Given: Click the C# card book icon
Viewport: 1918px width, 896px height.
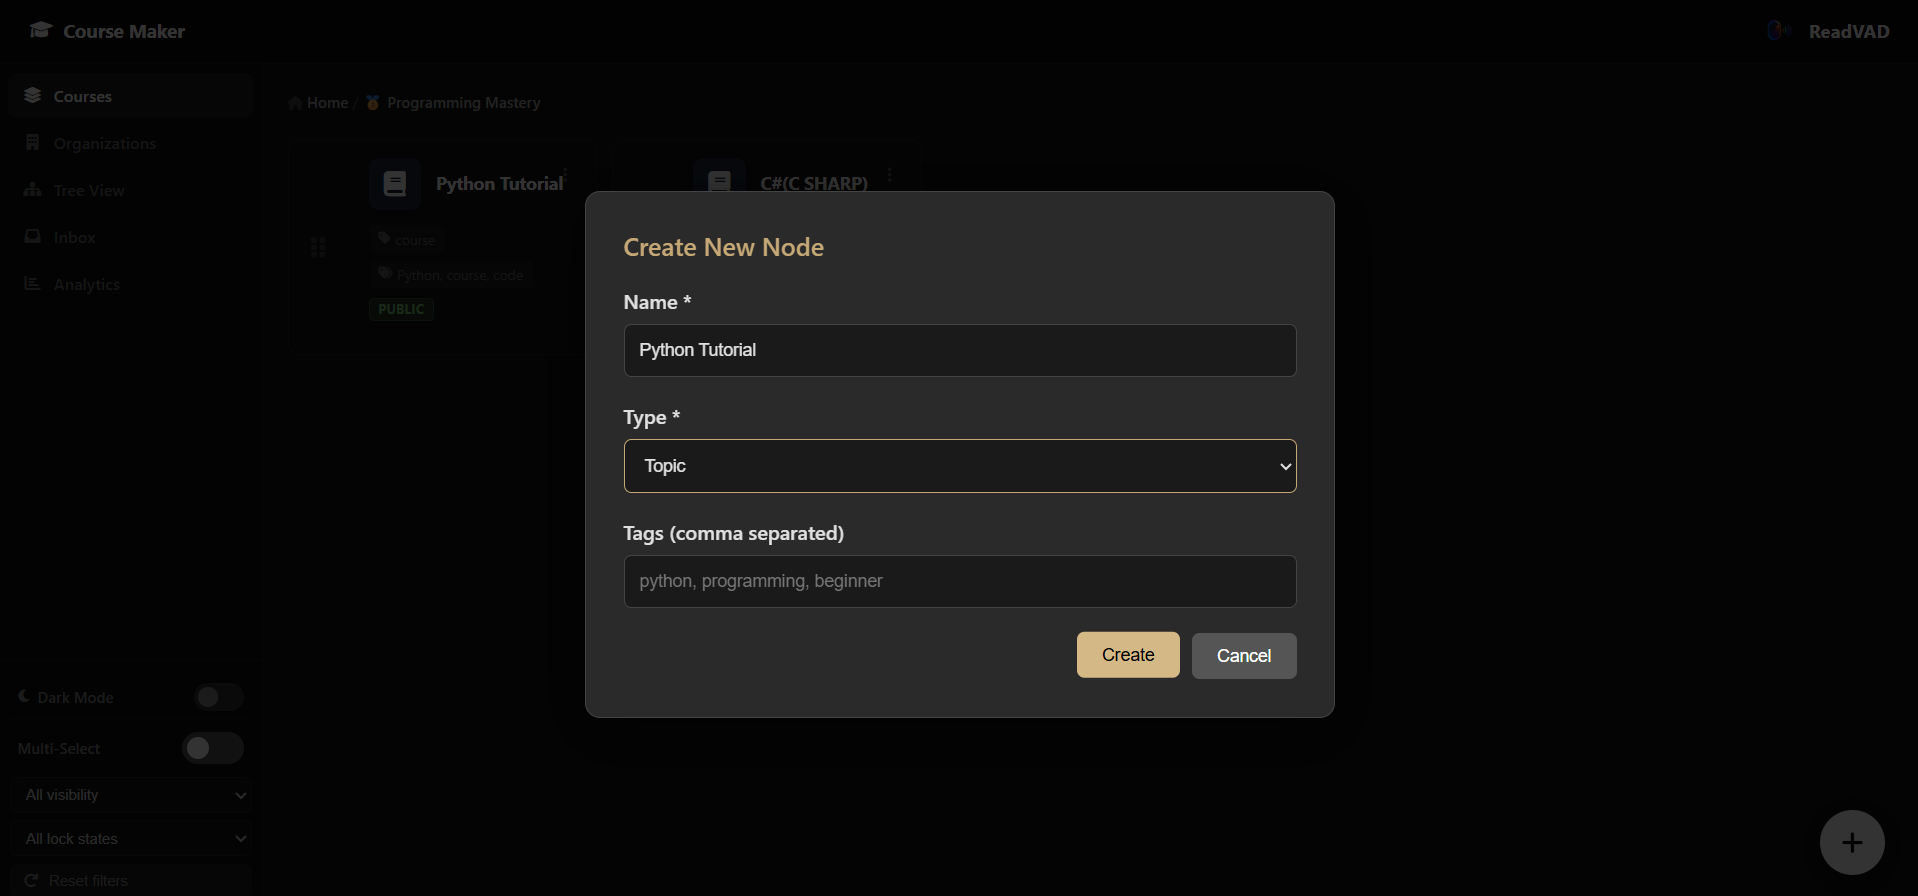Looking at the screenshot, I should [x=720, y=181].
